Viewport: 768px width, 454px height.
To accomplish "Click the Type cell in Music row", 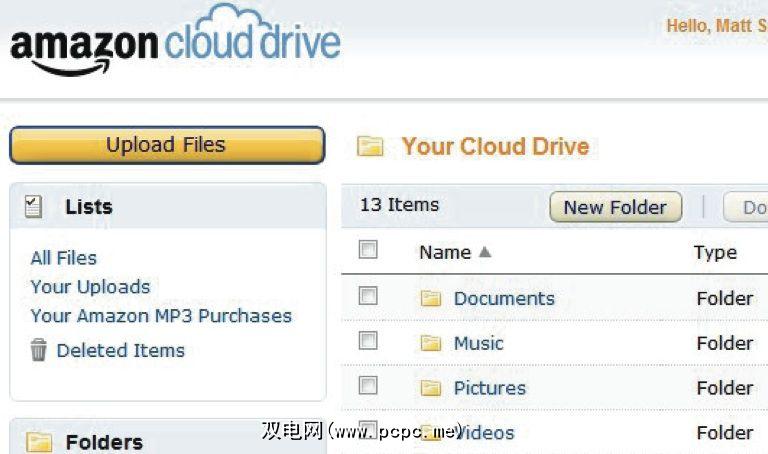I will (x=725, y=343).
